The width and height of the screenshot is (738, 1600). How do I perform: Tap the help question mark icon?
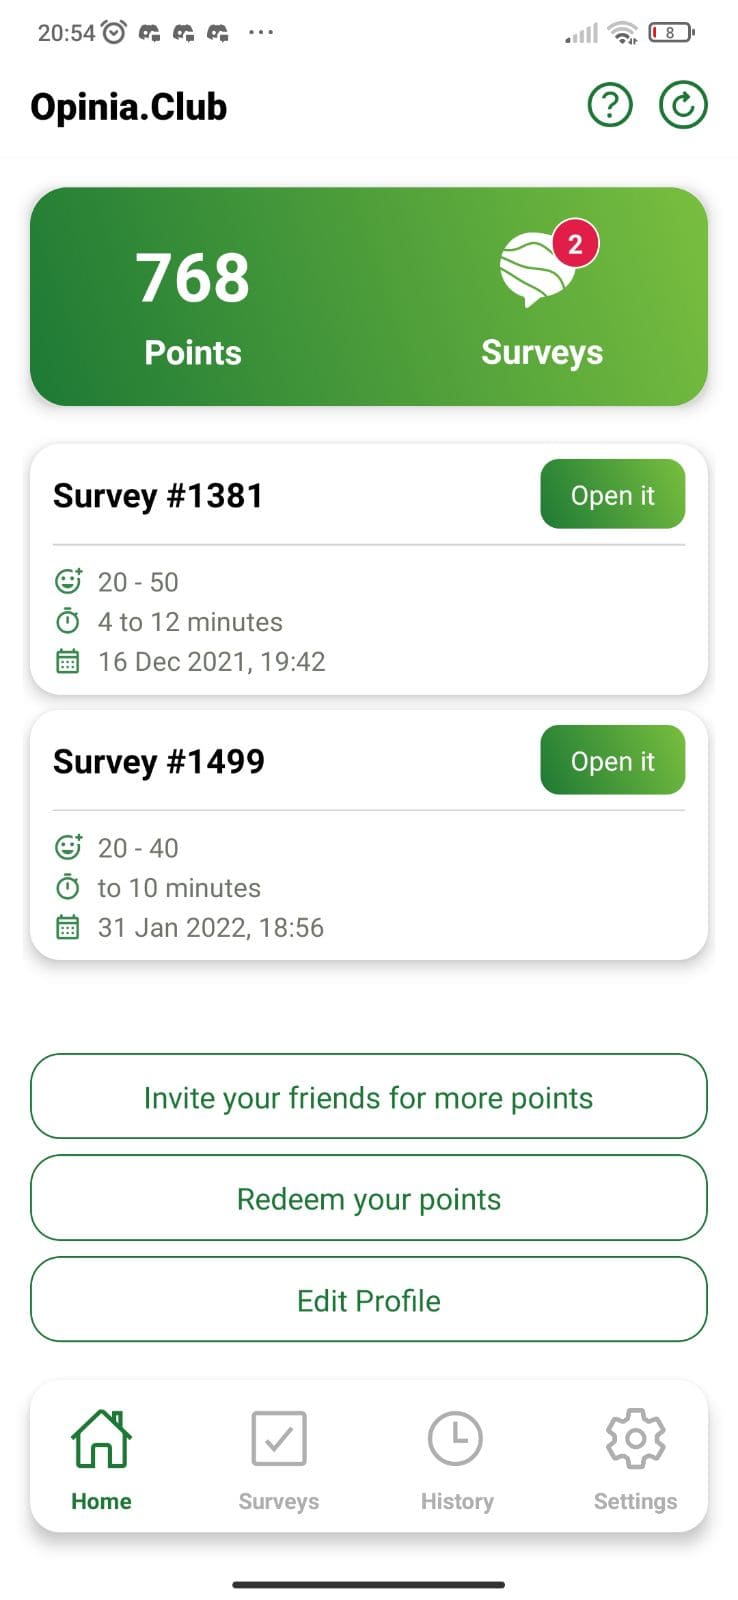pyautogui.click(x=610, y=105)
